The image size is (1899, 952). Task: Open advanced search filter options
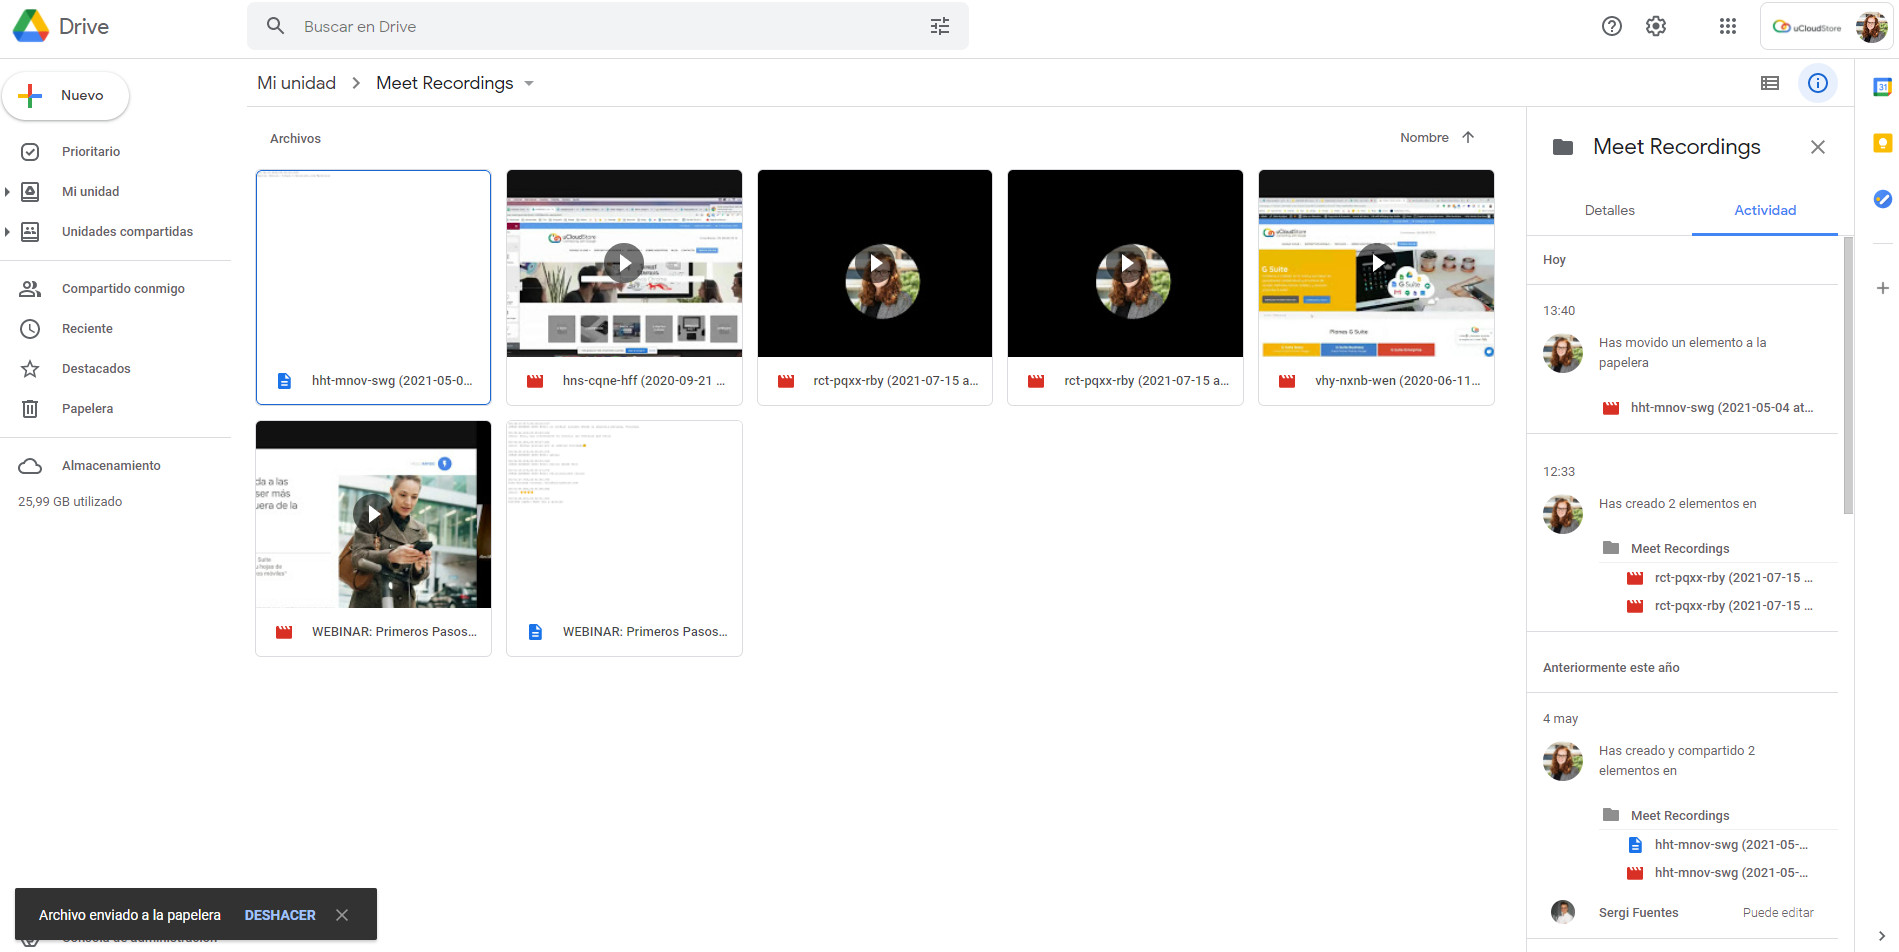point(939,26)
